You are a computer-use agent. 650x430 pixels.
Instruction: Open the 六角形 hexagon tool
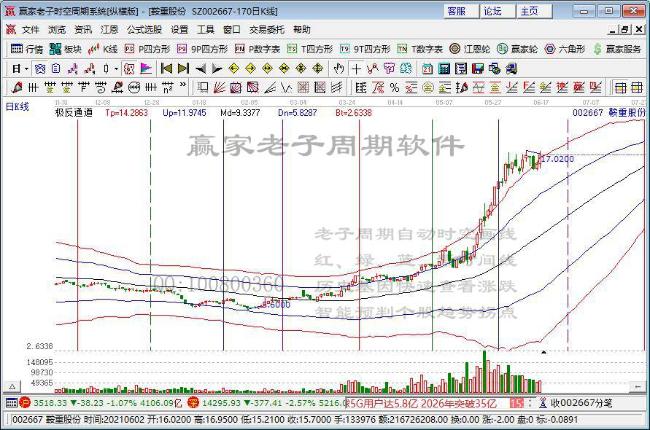[x=565, y=49]
